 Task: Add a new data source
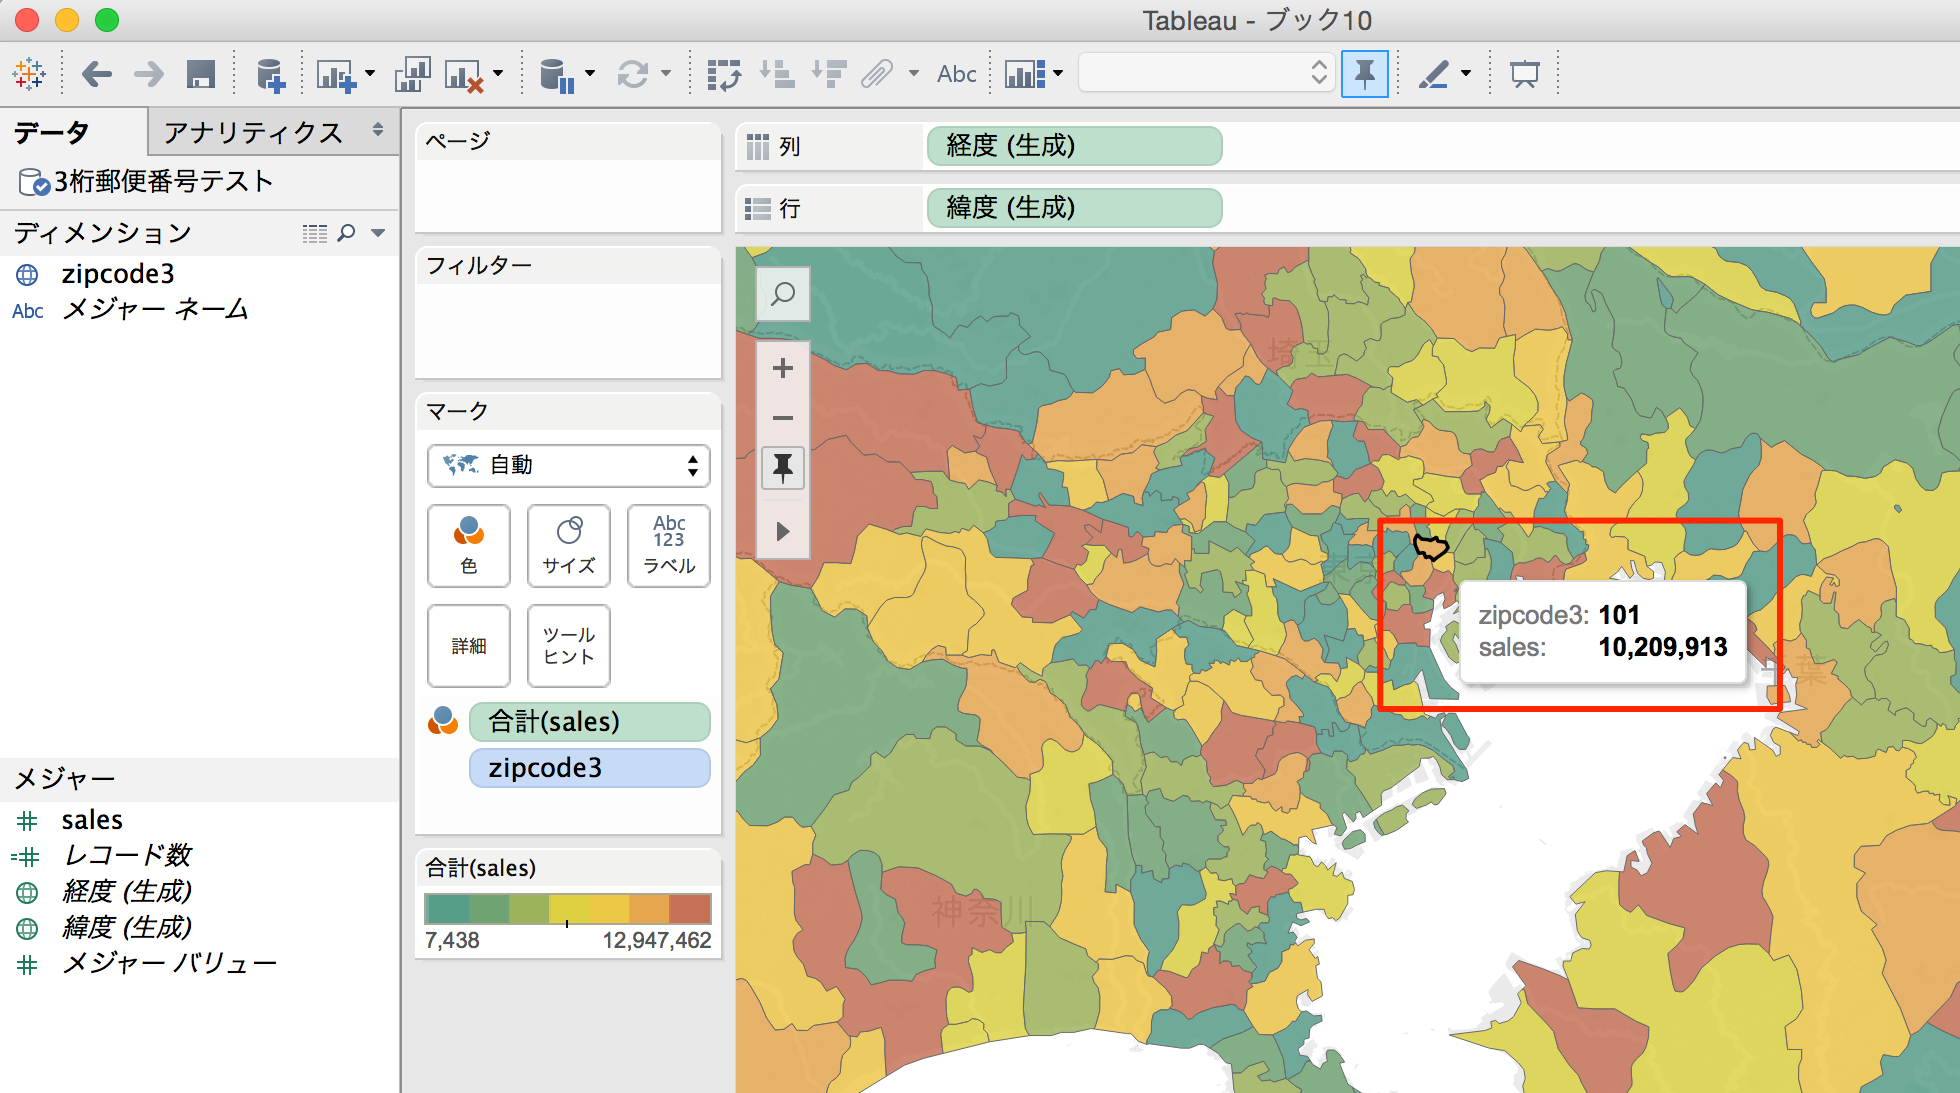(268, 73)
